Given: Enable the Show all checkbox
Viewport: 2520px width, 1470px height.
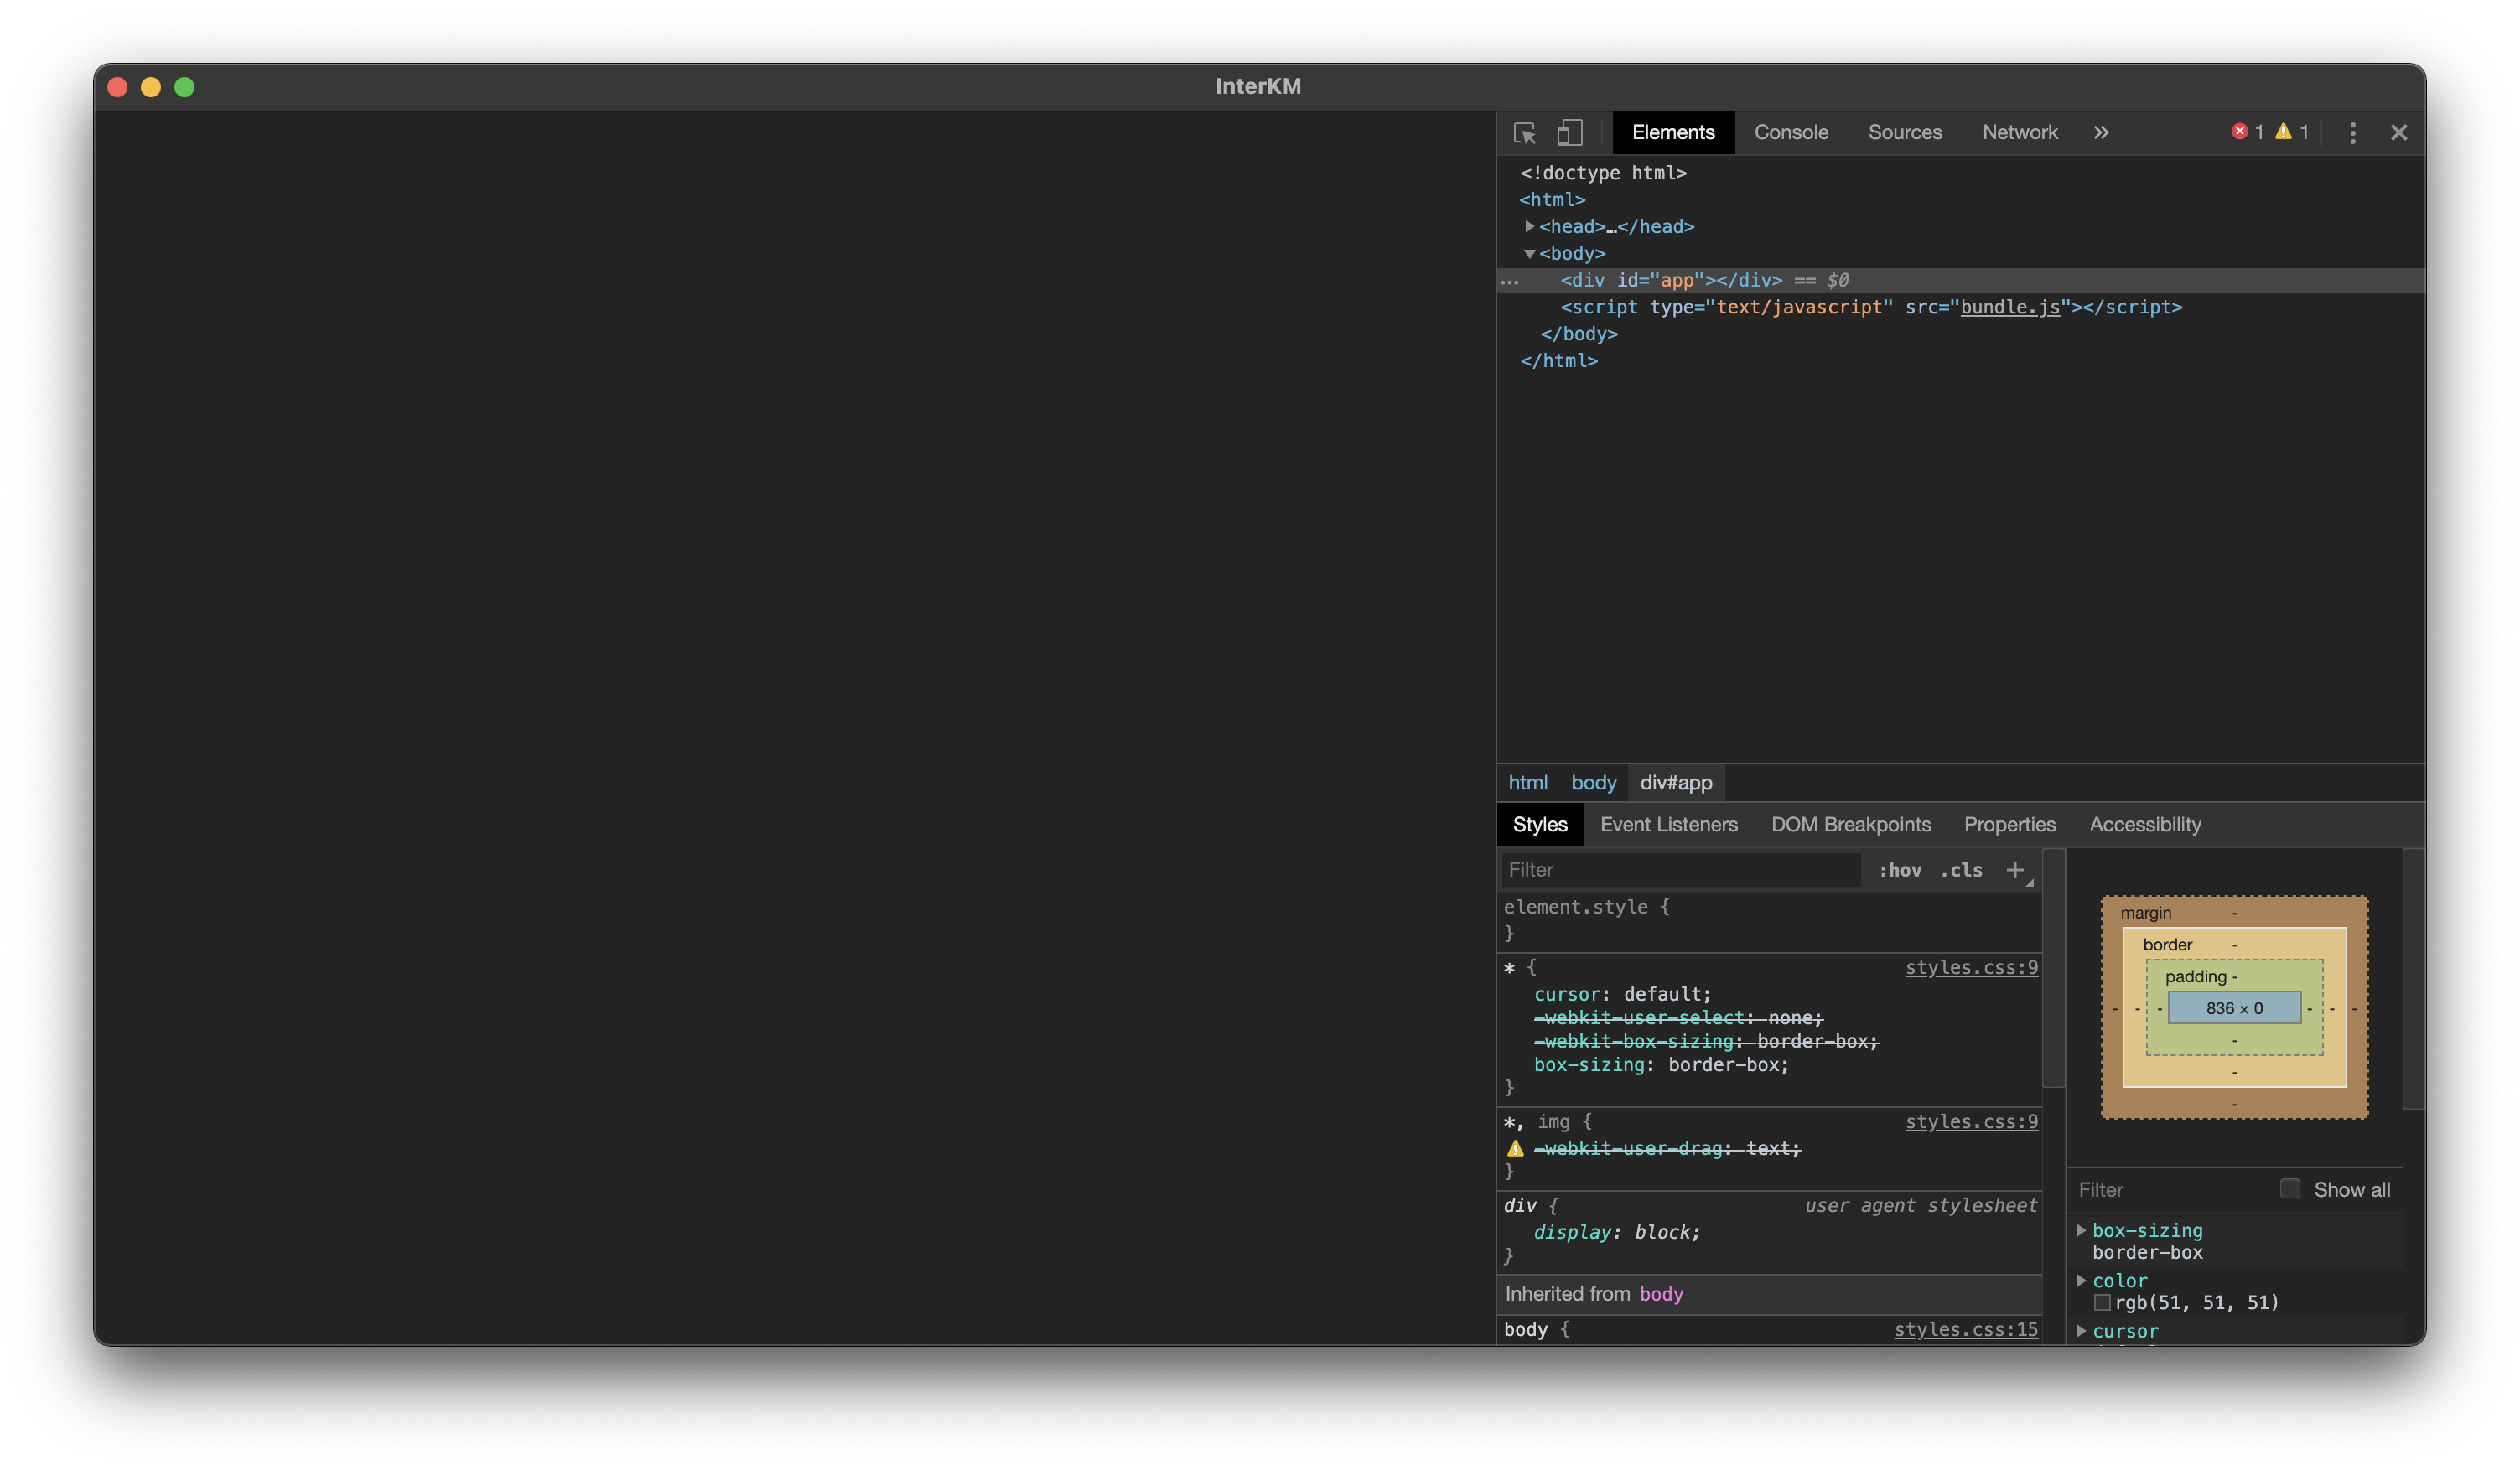Looking at the screenshot, I should click(2290, 1188).
